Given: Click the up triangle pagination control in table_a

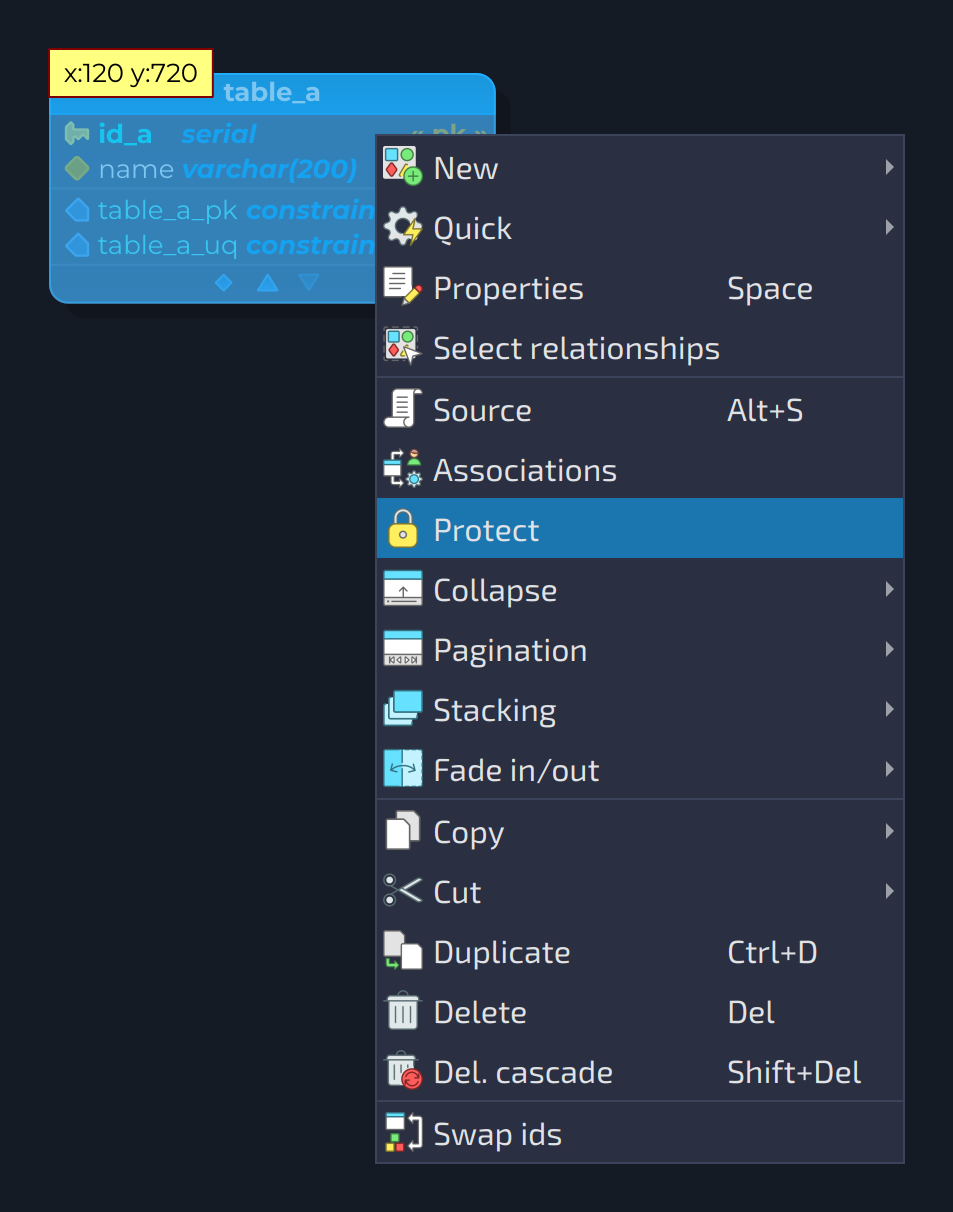Looking at the screenshot, I should (x=267, y=283).
